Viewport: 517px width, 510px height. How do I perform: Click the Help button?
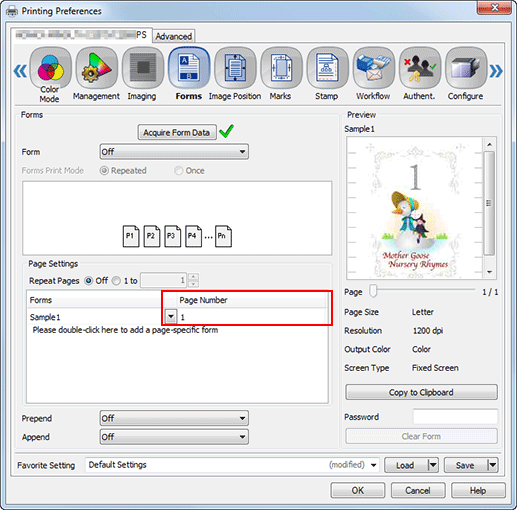(x=478, y=490)
